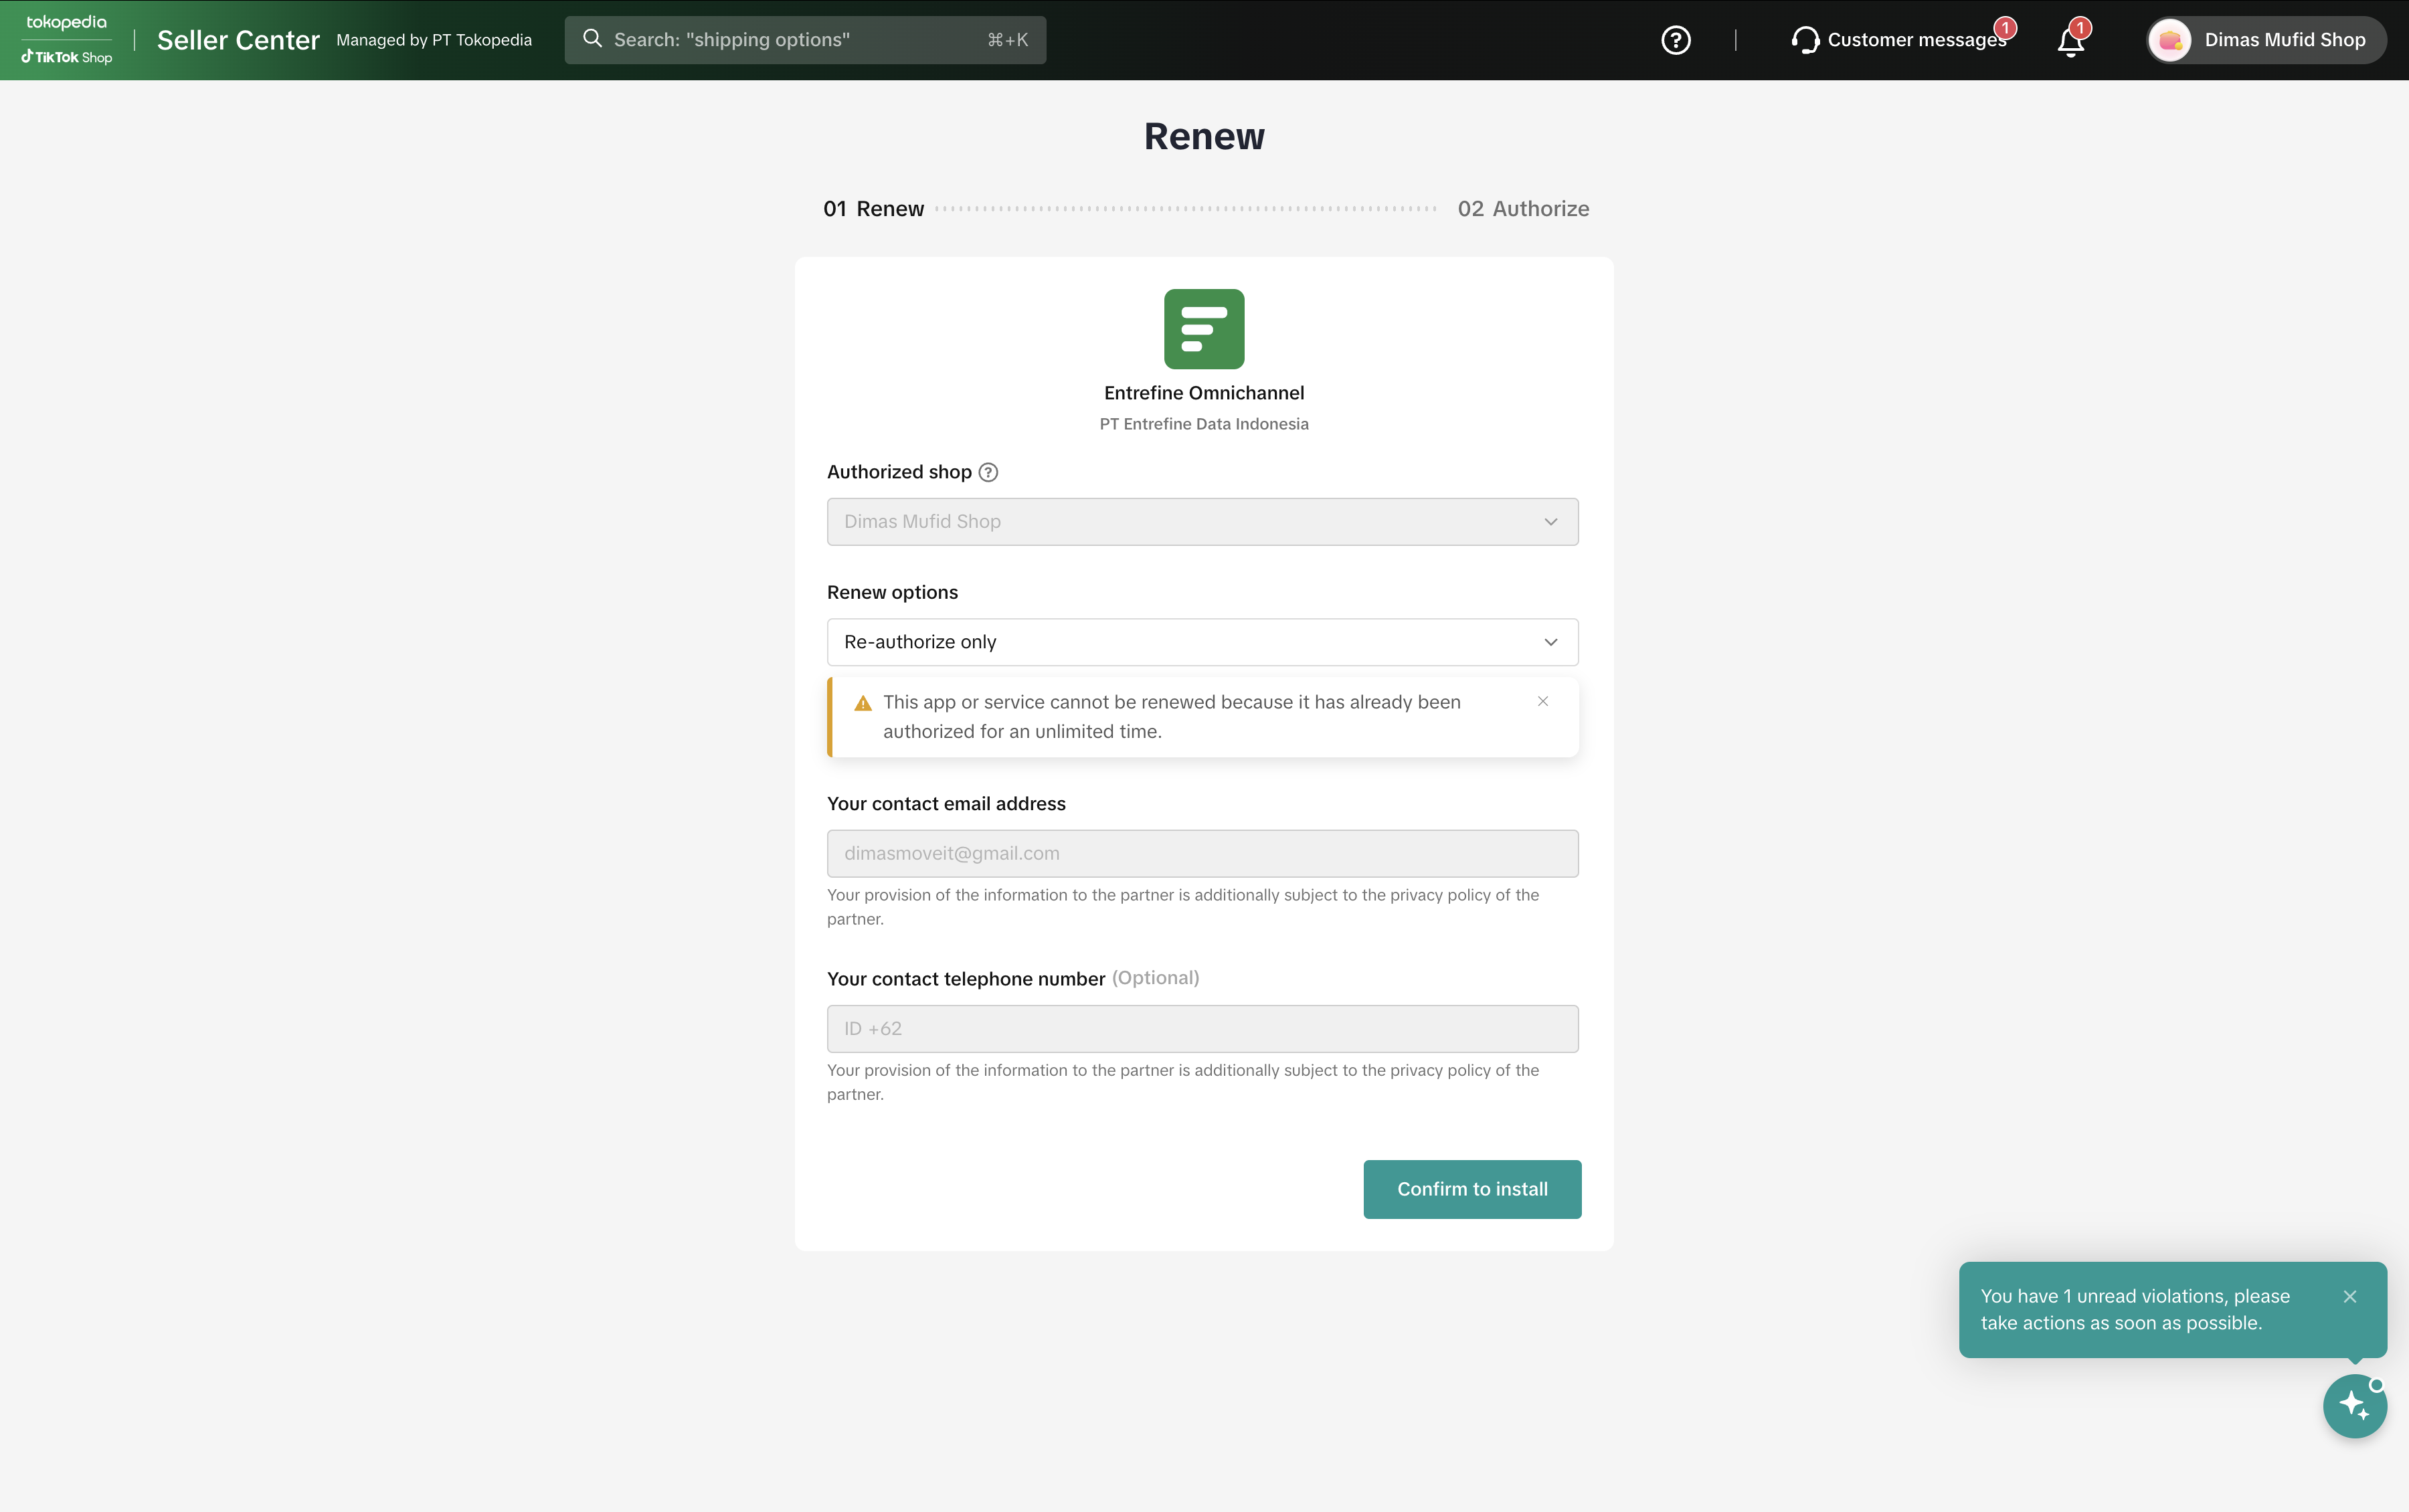Open the Dimas Mufid Shop account menu
The width and height of the screenshot is (2409, 1512).
pos(2266,40)
